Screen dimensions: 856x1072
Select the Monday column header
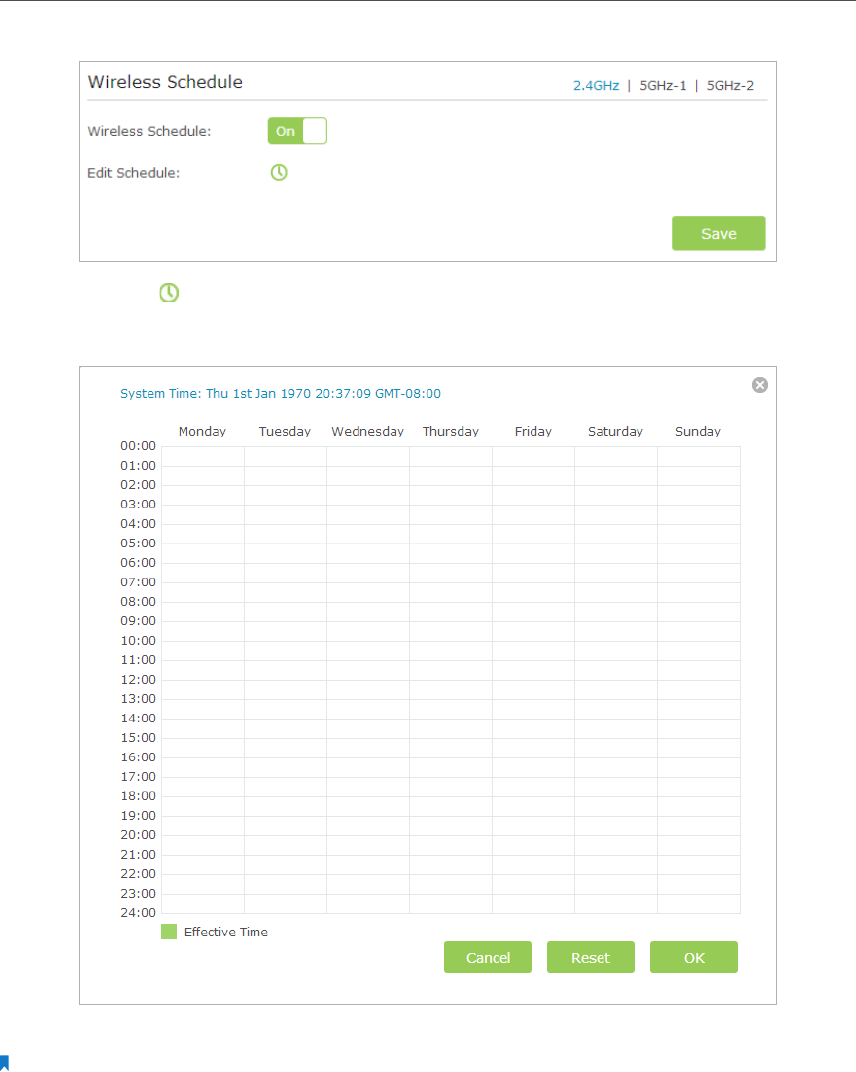(x=202, y=431)
